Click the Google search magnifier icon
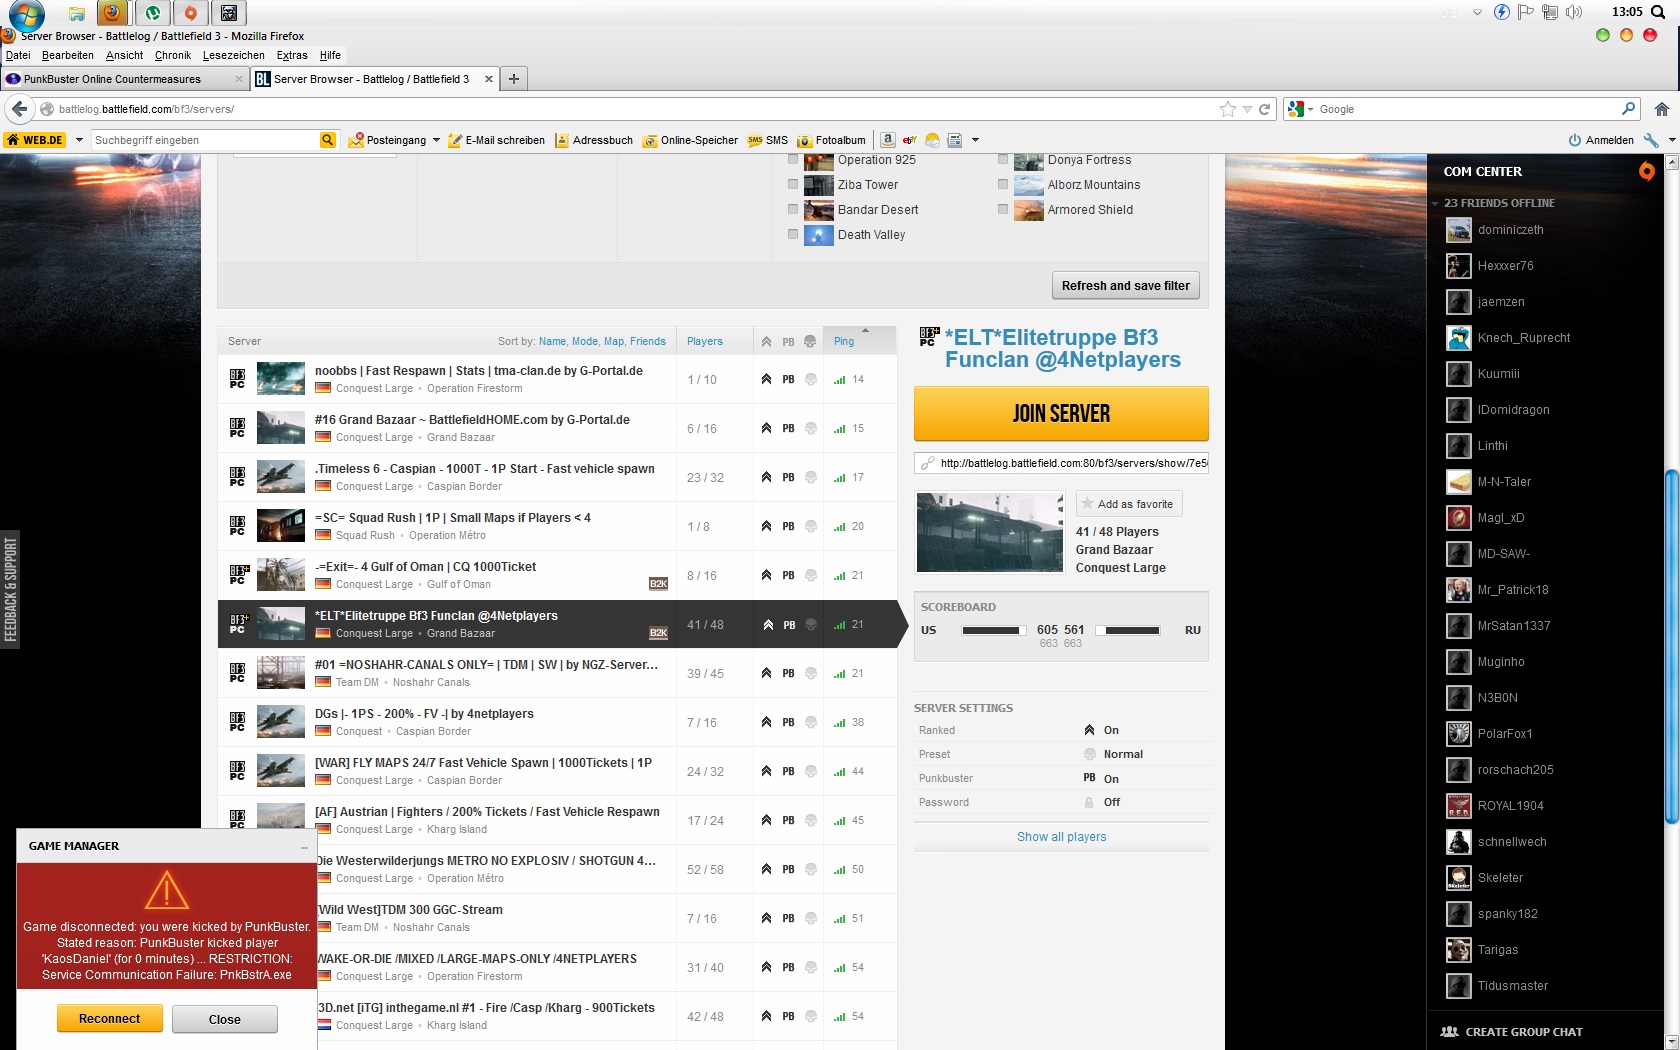Screen dimensions: 1680x1050 click(1629, 109)
